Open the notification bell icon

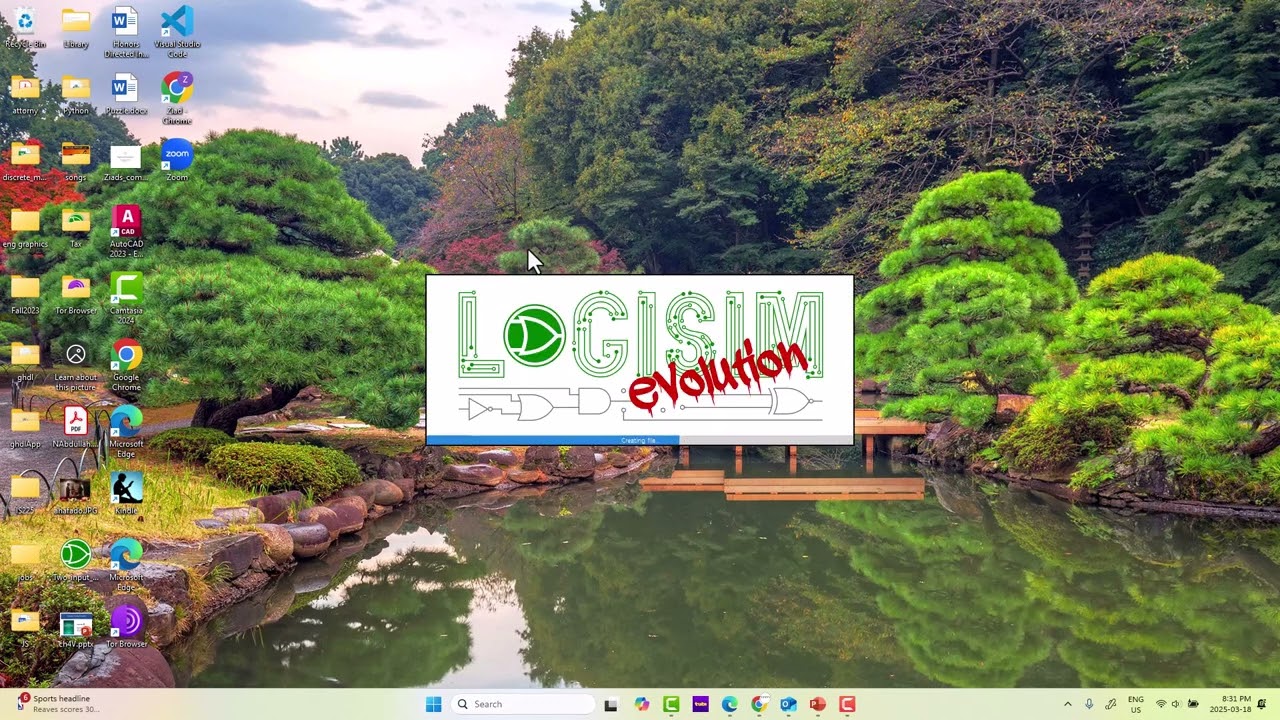tap(1262, 704)
